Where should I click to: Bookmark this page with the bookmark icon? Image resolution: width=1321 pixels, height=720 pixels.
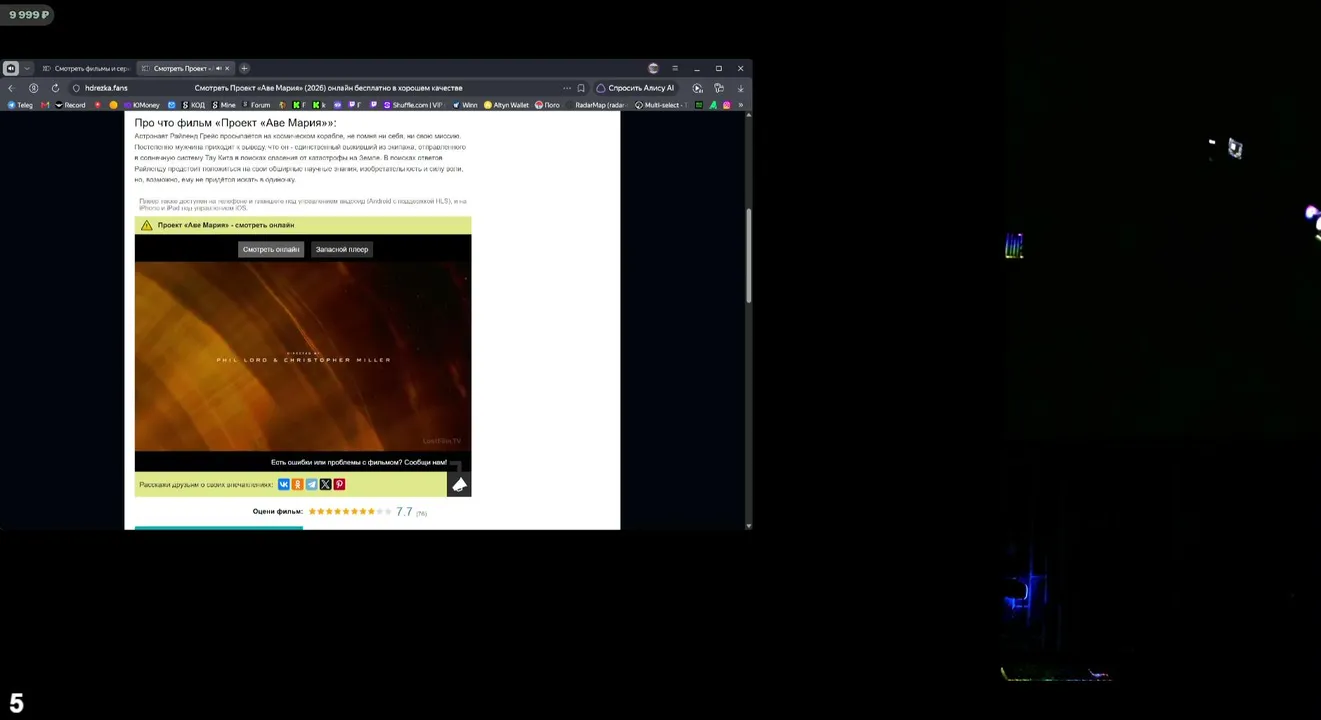point(581,88)
